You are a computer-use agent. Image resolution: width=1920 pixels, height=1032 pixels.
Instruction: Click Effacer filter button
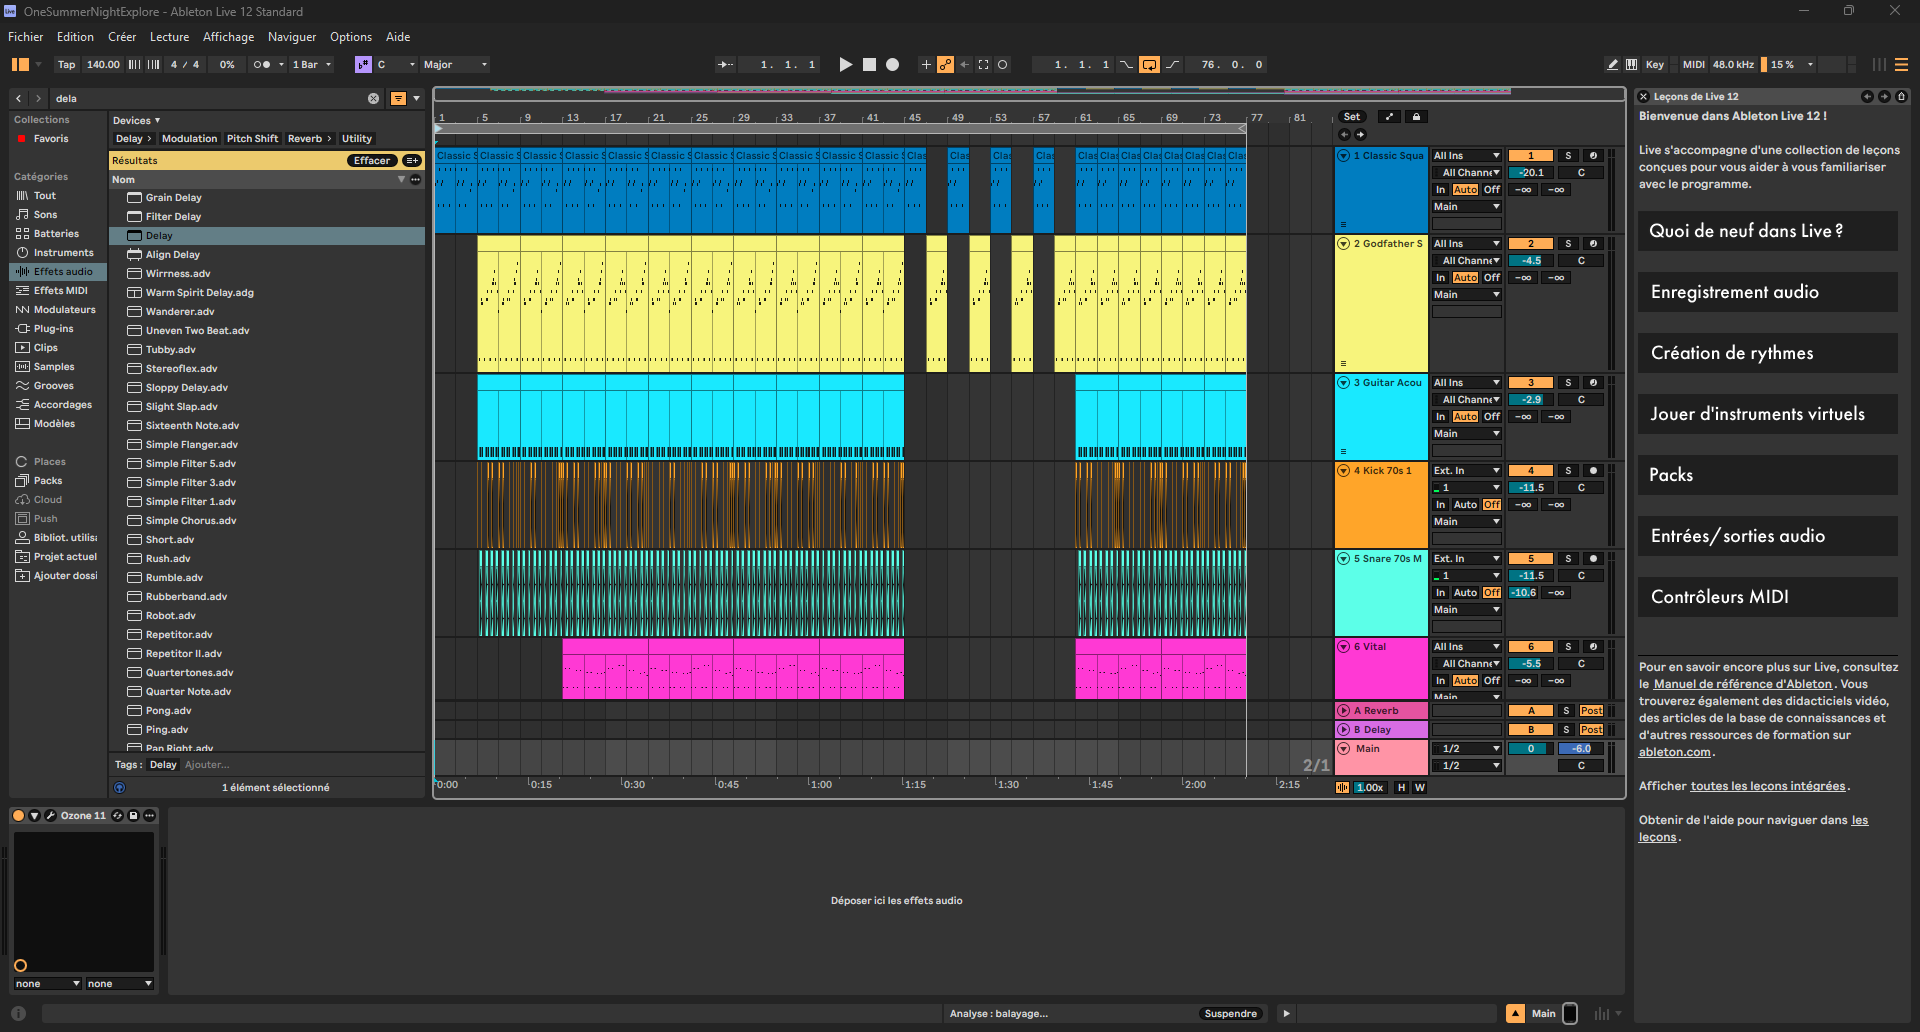coord(372,160)
